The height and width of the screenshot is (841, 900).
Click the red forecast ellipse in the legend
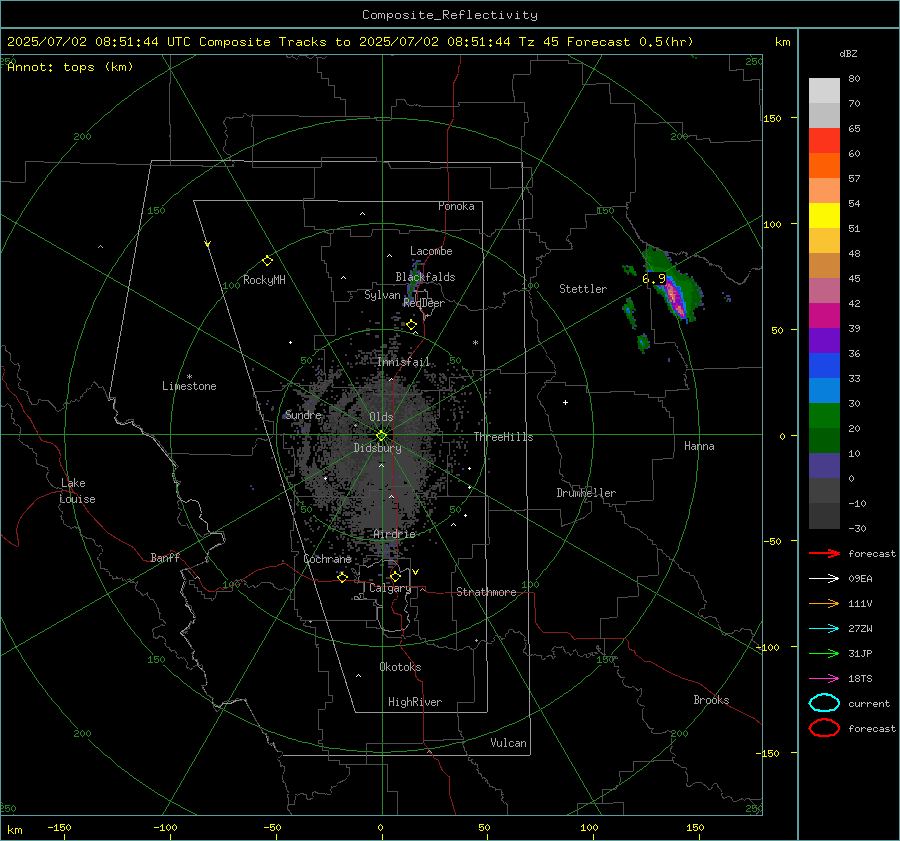click(824, 728)
